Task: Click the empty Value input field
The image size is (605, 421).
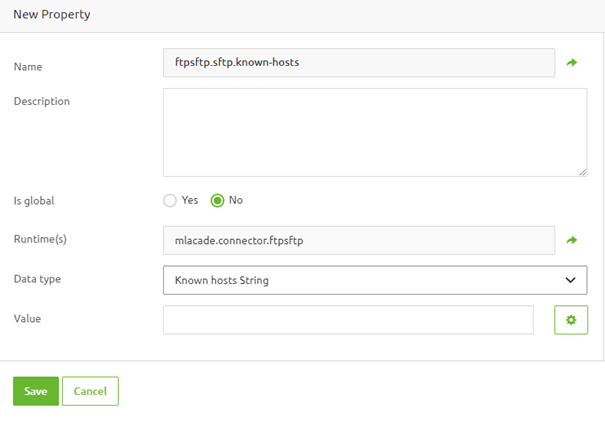Action: click(348, 320)
